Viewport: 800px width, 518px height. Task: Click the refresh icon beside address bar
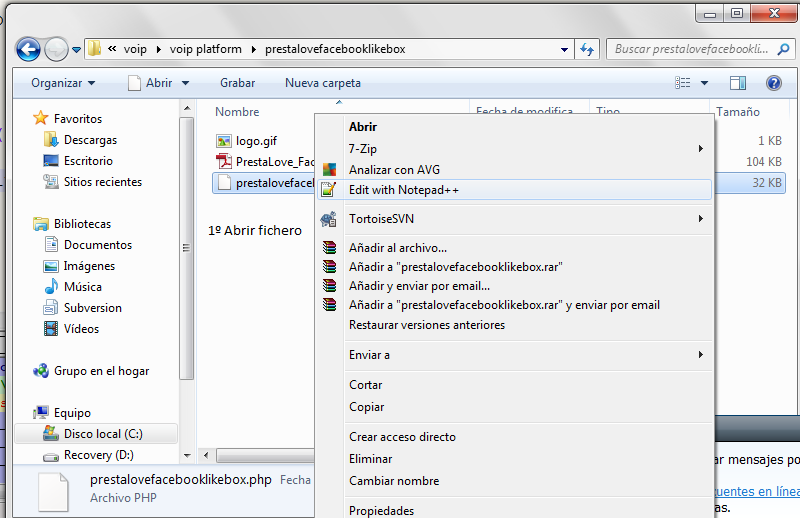click(x=587, y=49)
